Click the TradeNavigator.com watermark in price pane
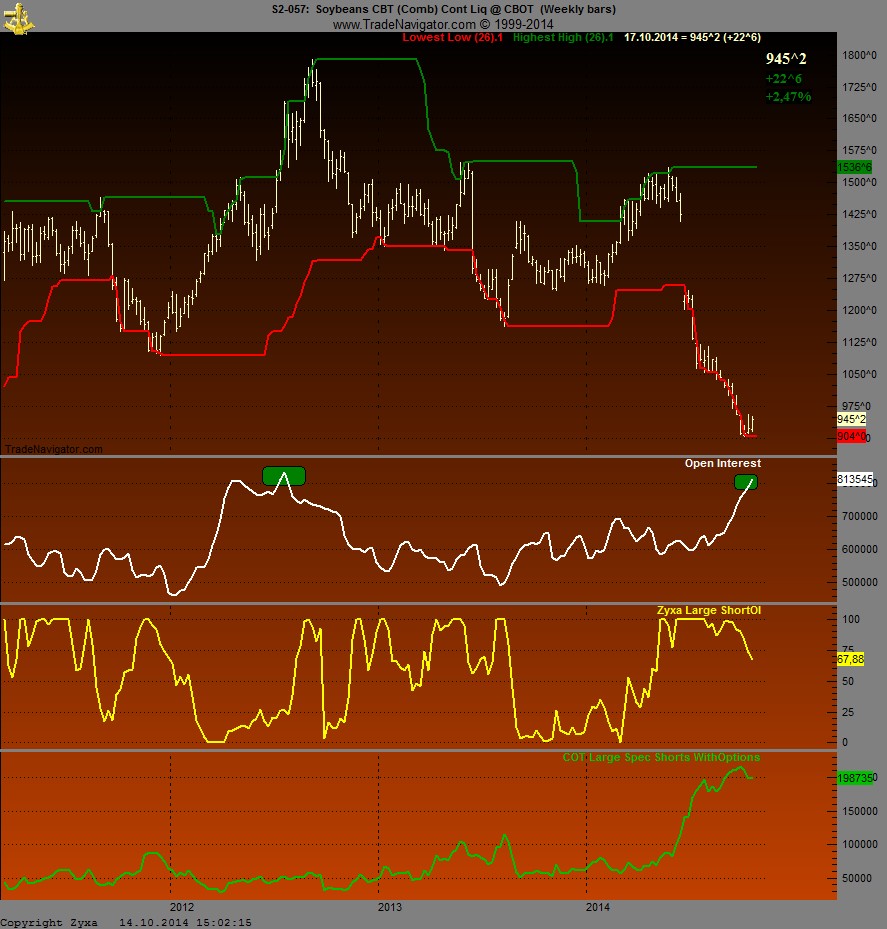 53,449
